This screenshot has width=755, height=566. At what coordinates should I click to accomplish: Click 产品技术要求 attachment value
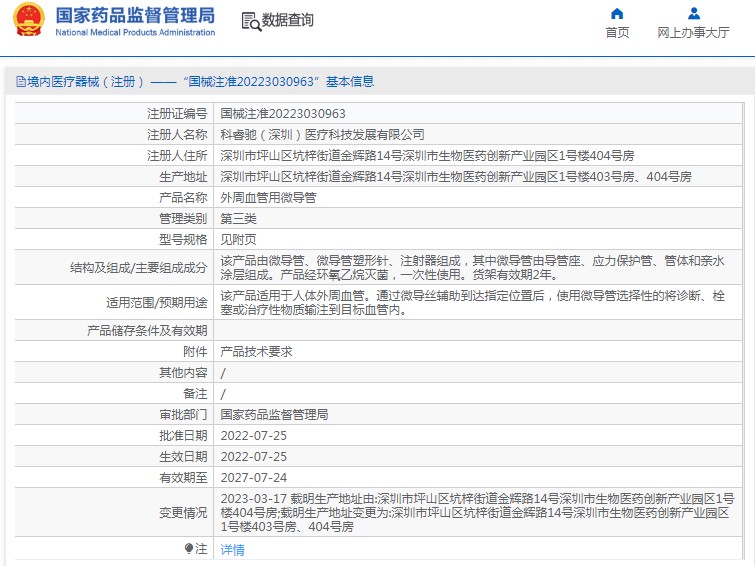257,352
